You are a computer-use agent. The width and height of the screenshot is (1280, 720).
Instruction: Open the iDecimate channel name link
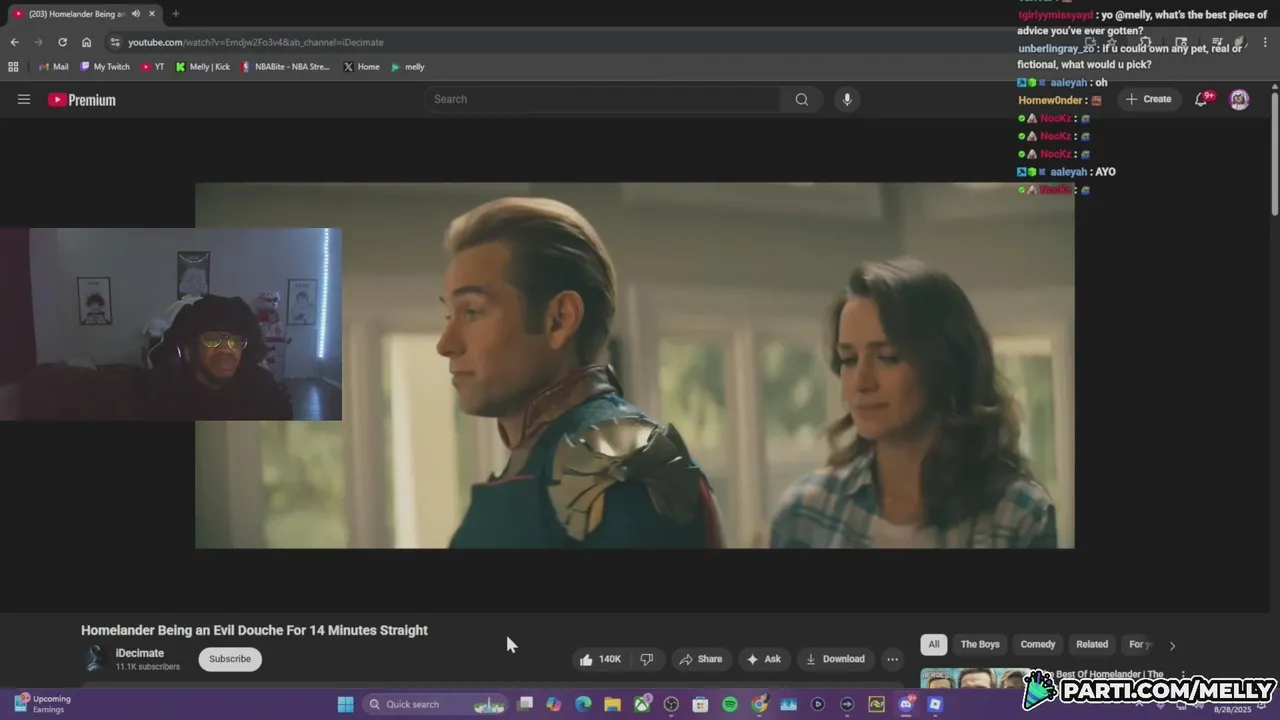click(x=140, y=653)
